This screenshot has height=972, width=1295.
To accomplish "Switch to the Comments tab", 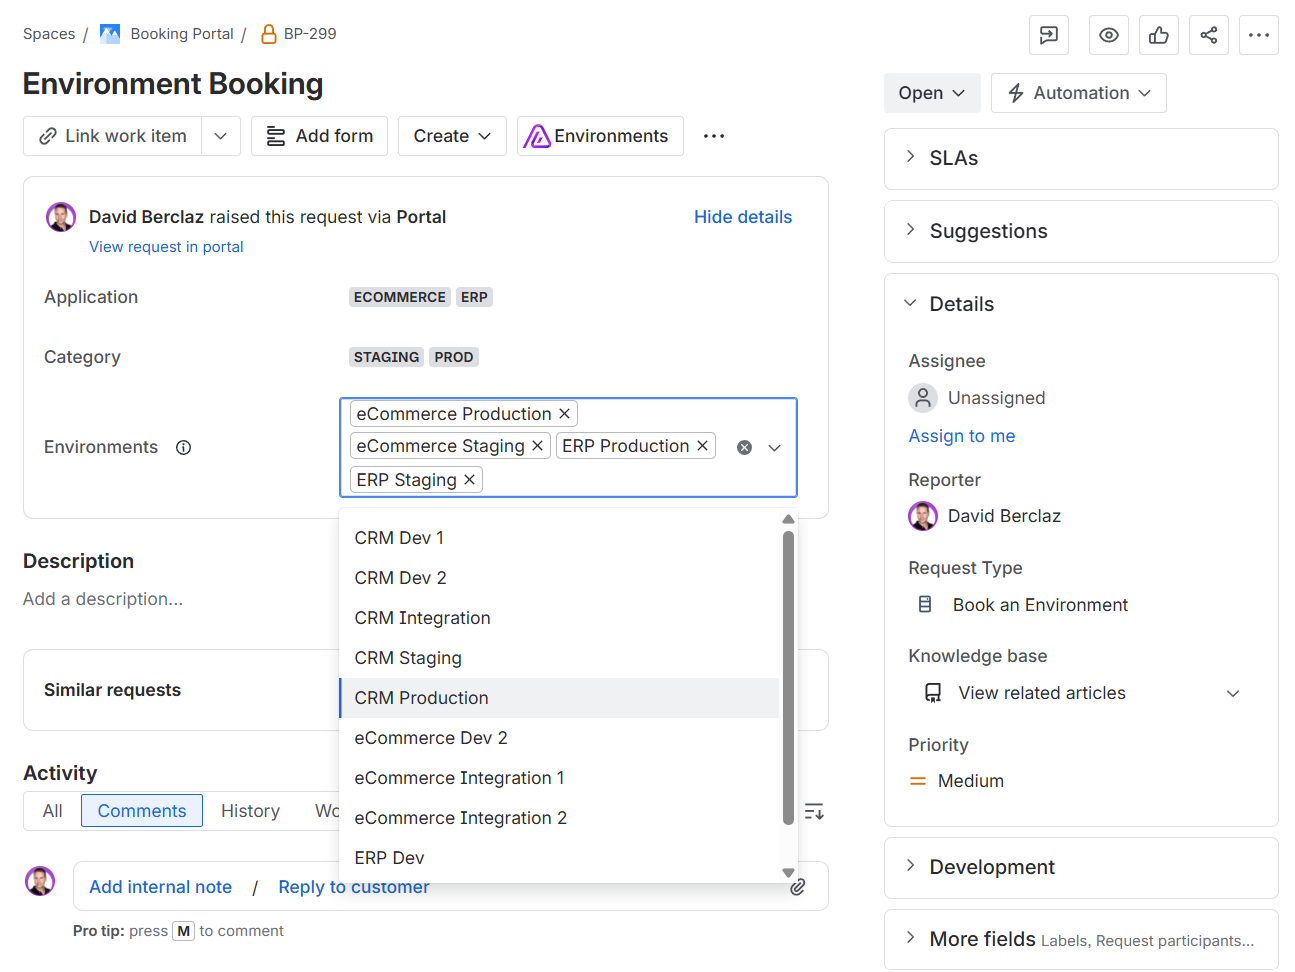I will (142, 811).
